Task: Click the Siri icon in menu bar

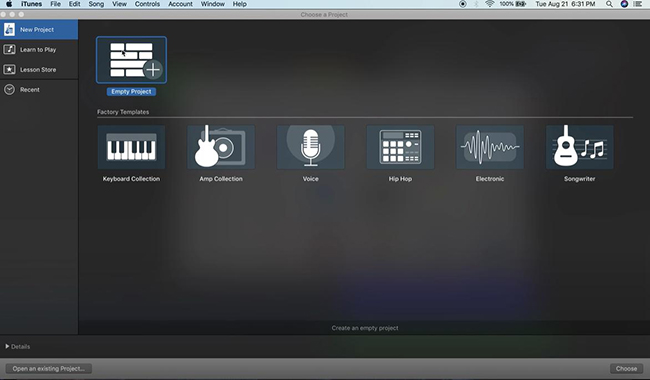Action: click(624, 4)
